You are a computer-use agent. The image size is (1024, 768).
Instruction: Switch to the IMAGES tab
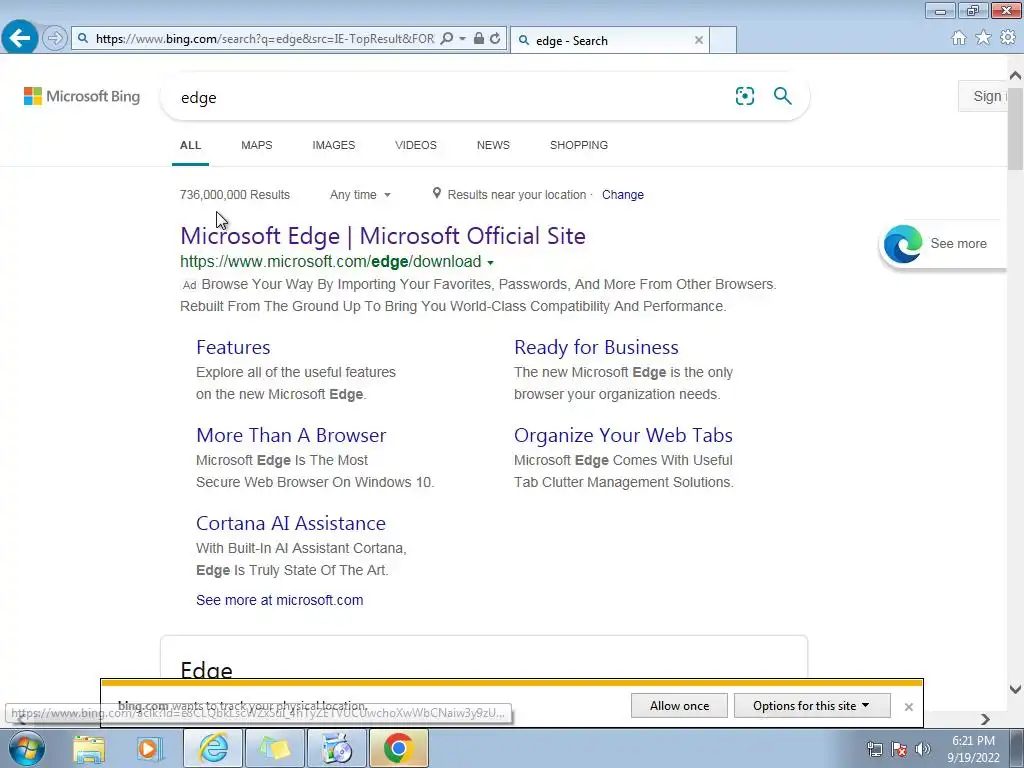334,145
